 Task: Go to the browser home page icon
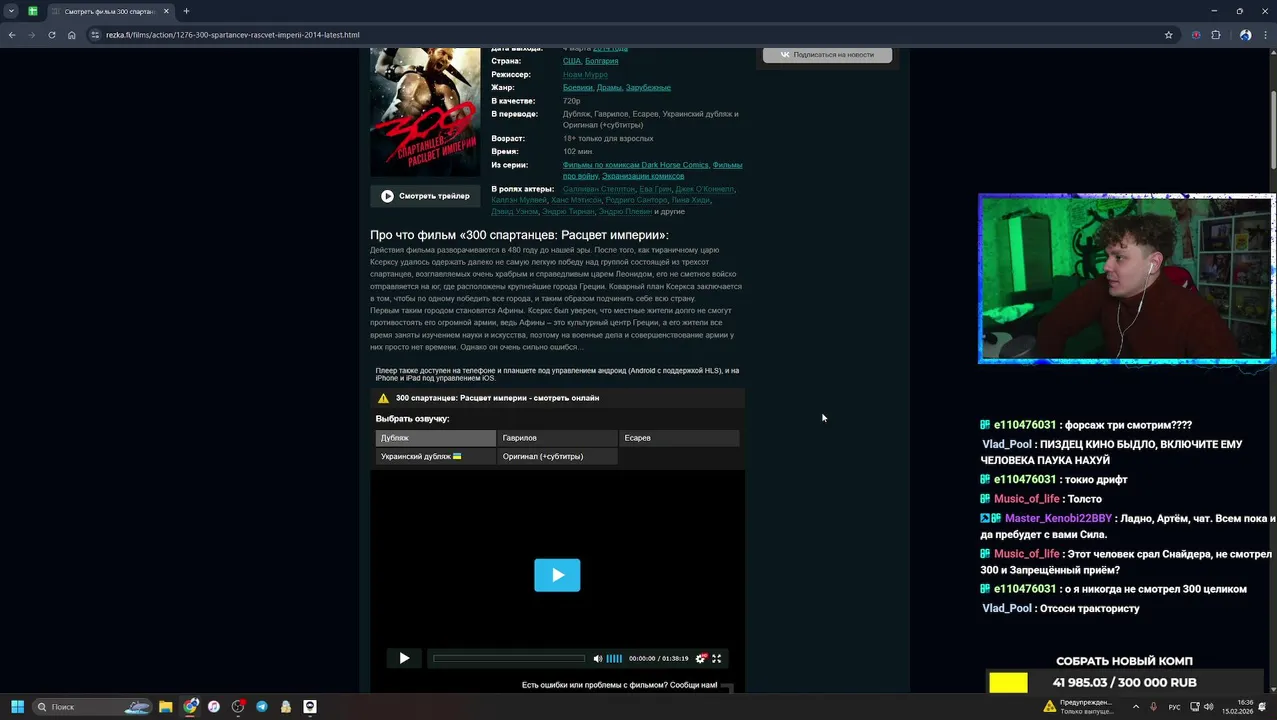pyautogui.click(x=72, y=35)
